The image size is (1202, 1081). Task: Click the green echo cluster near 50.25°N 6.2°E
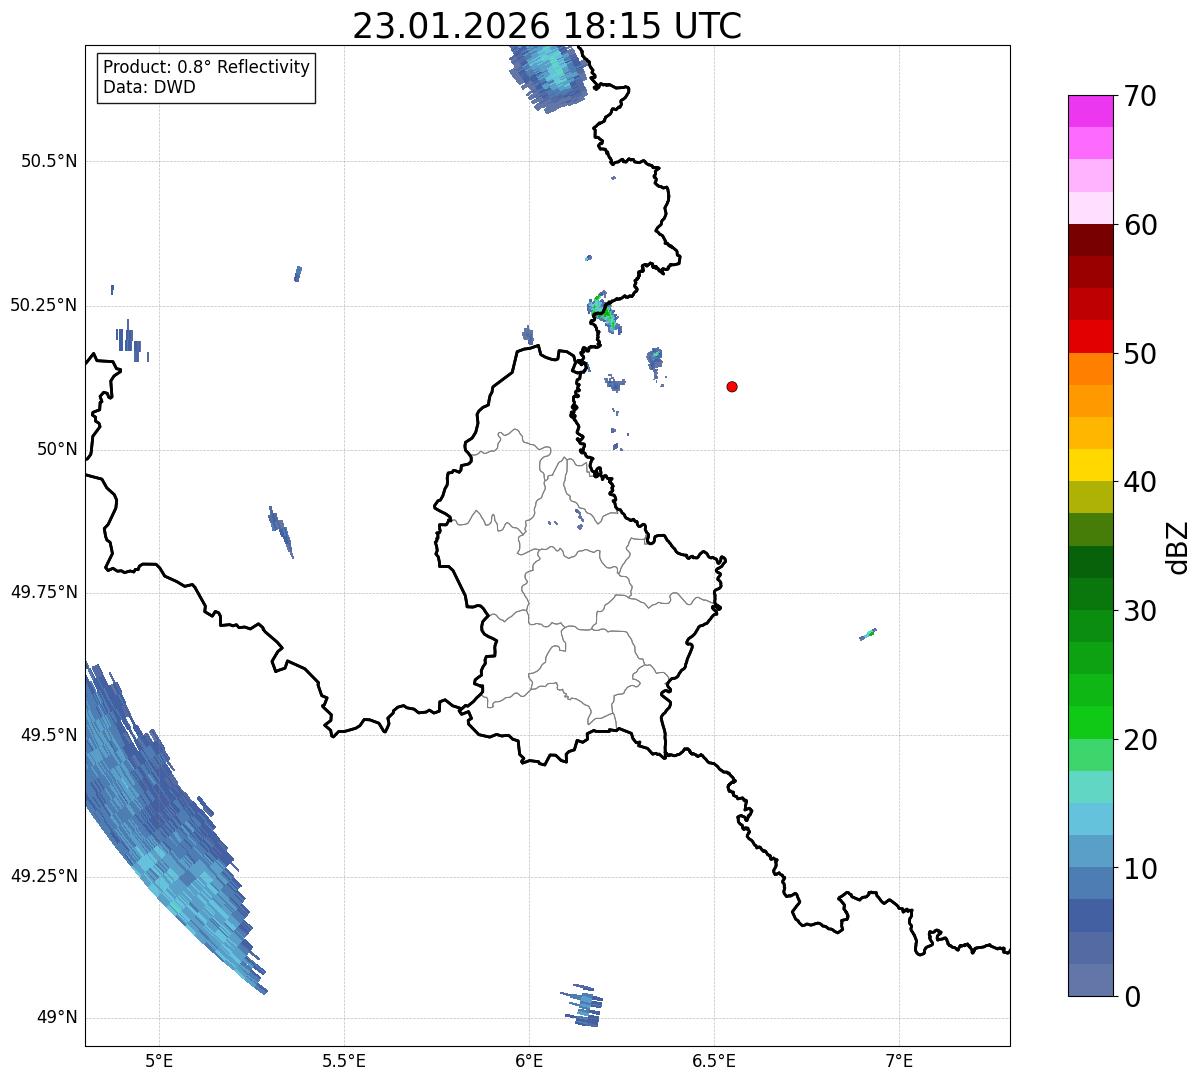coord(603,313)
